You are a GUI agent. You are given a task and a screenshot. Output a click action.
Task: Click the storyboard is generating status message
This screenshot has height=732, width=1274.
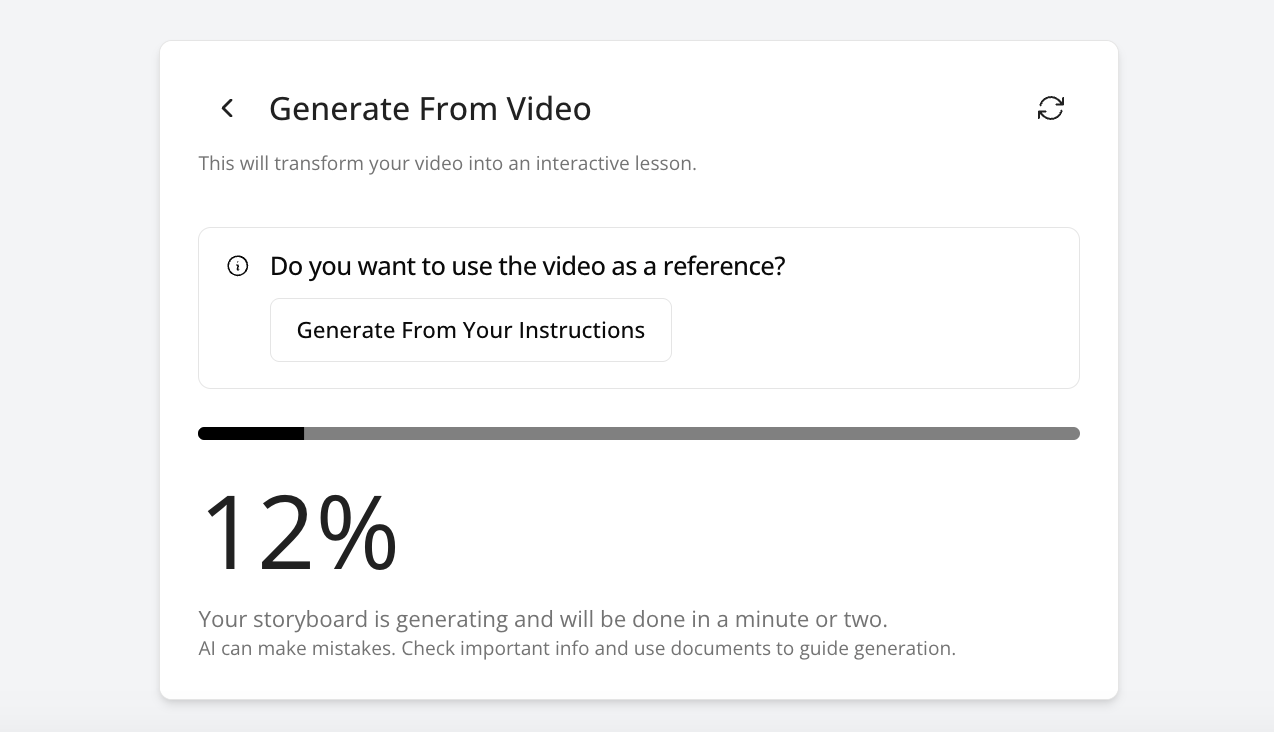[x=542, y=619]
